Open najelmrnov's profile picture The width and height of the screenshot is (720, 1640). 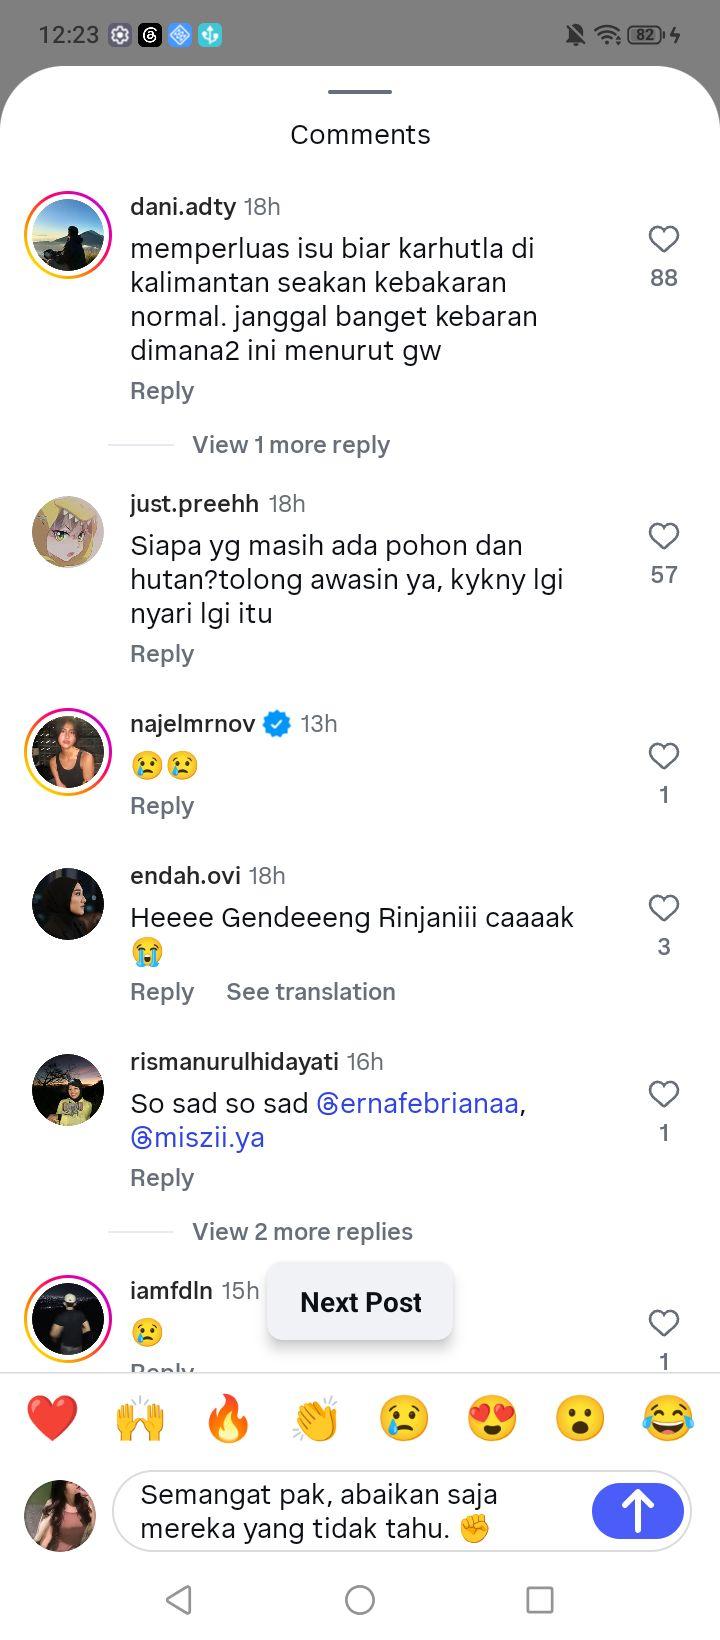(68, 752)
